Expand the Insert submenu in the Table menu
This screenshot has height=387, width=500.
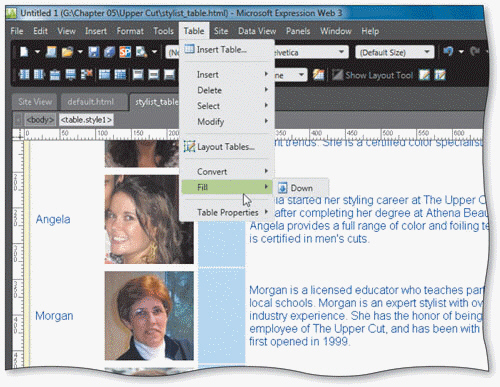pos(227,74)
